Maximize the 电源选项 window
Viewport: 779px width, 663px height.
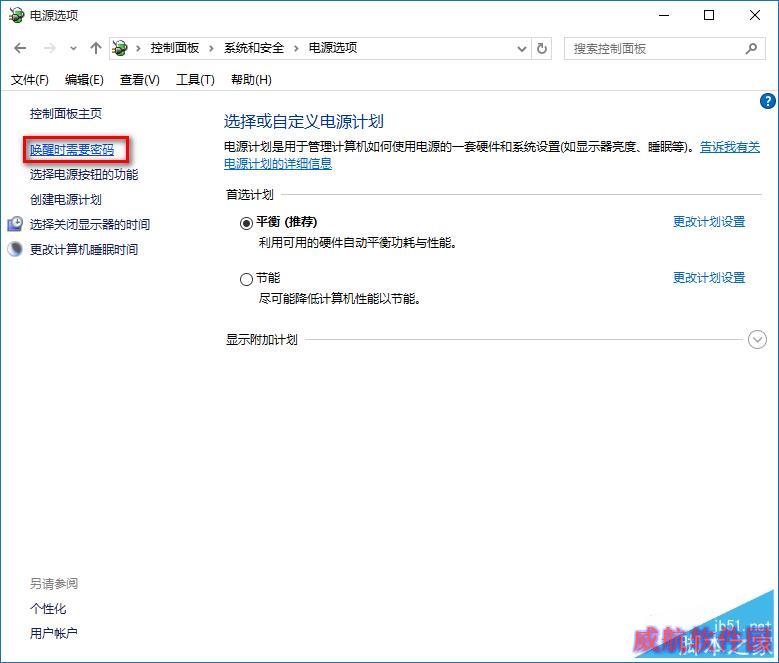click(709, 15)
